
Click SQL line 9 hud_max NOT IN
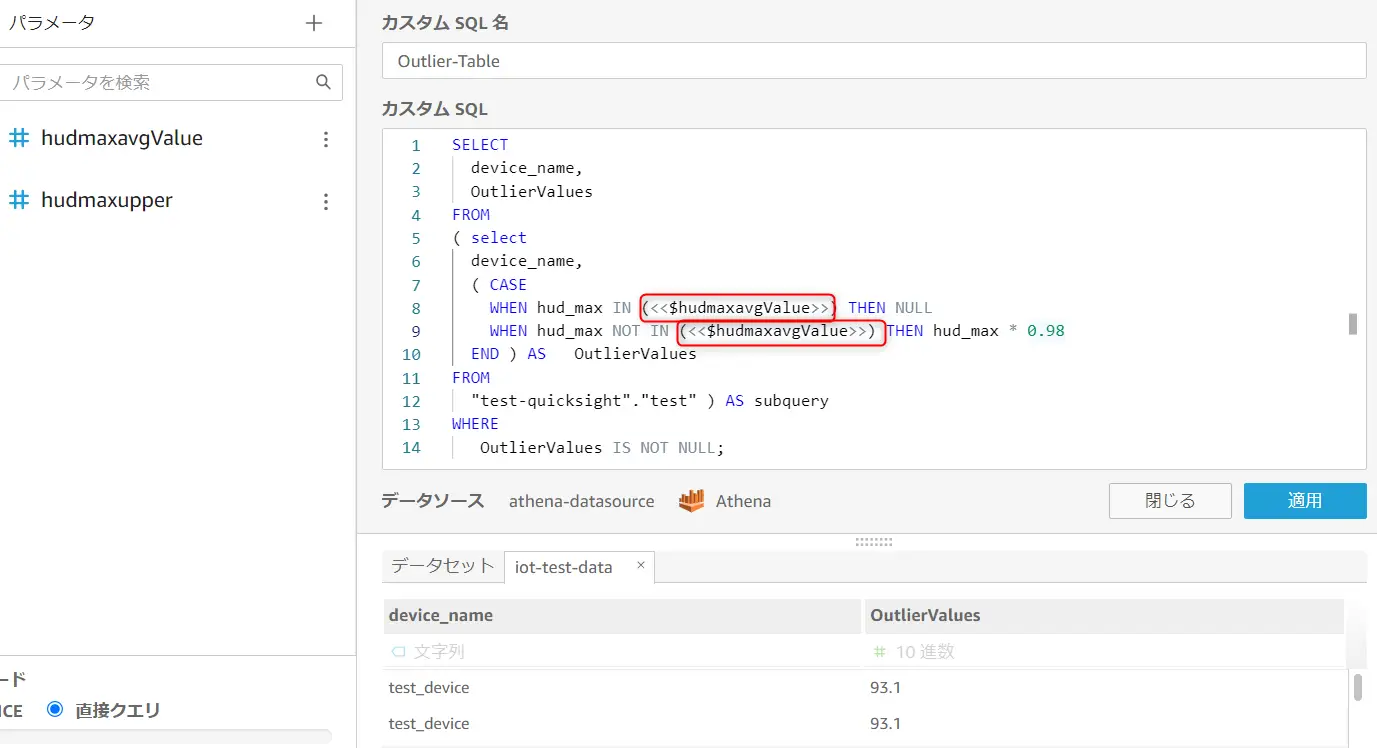[x=603, y=331]
